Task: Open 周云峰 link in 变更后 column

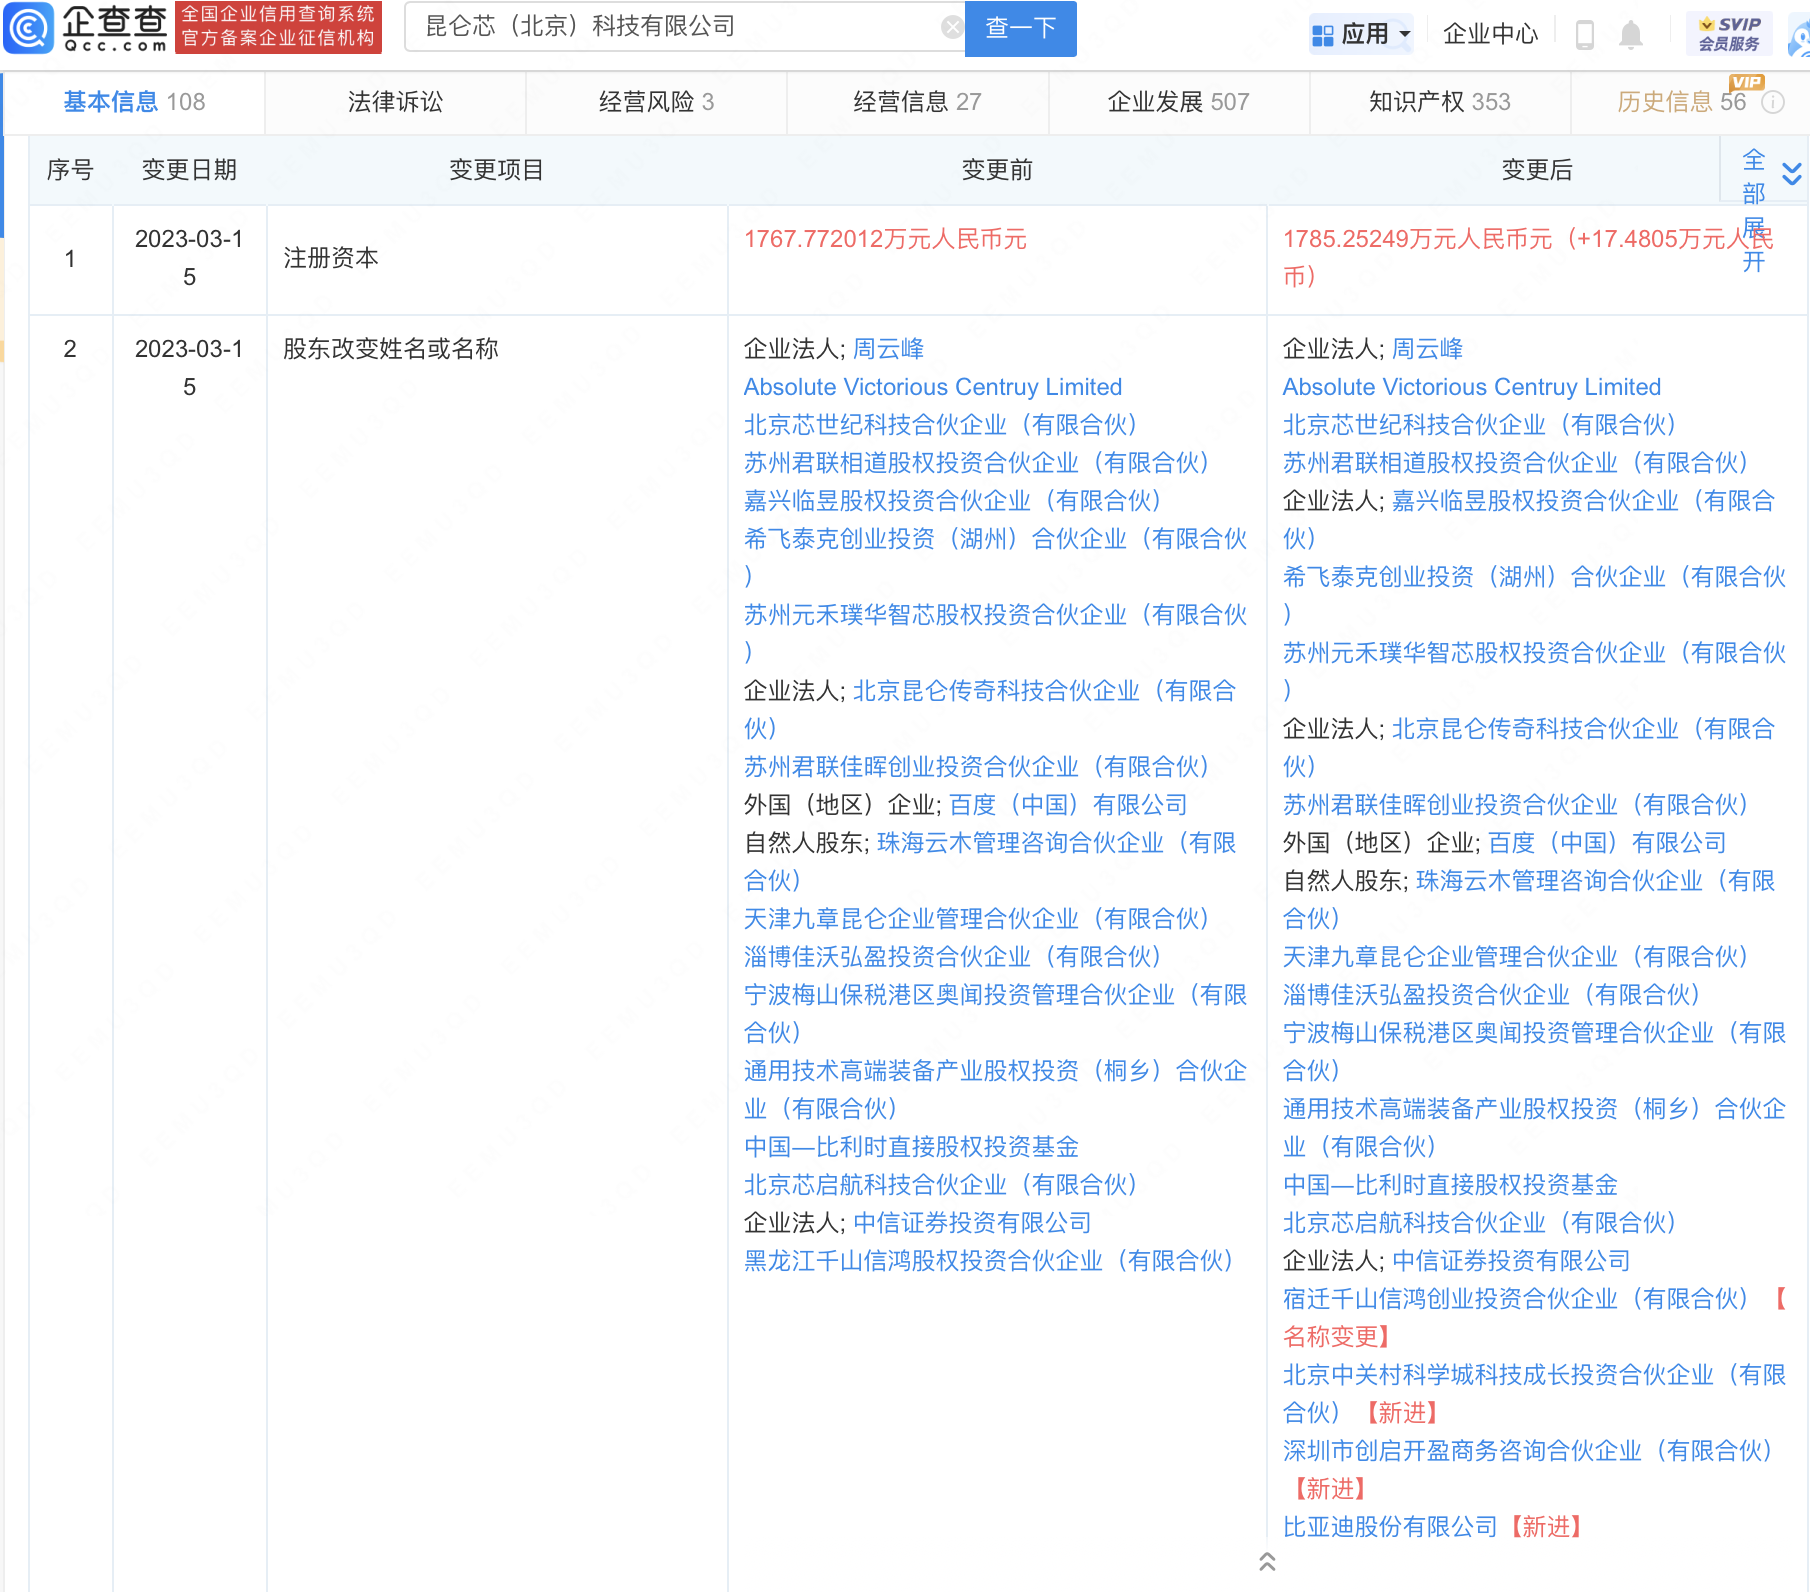Action: point(1427,349)
